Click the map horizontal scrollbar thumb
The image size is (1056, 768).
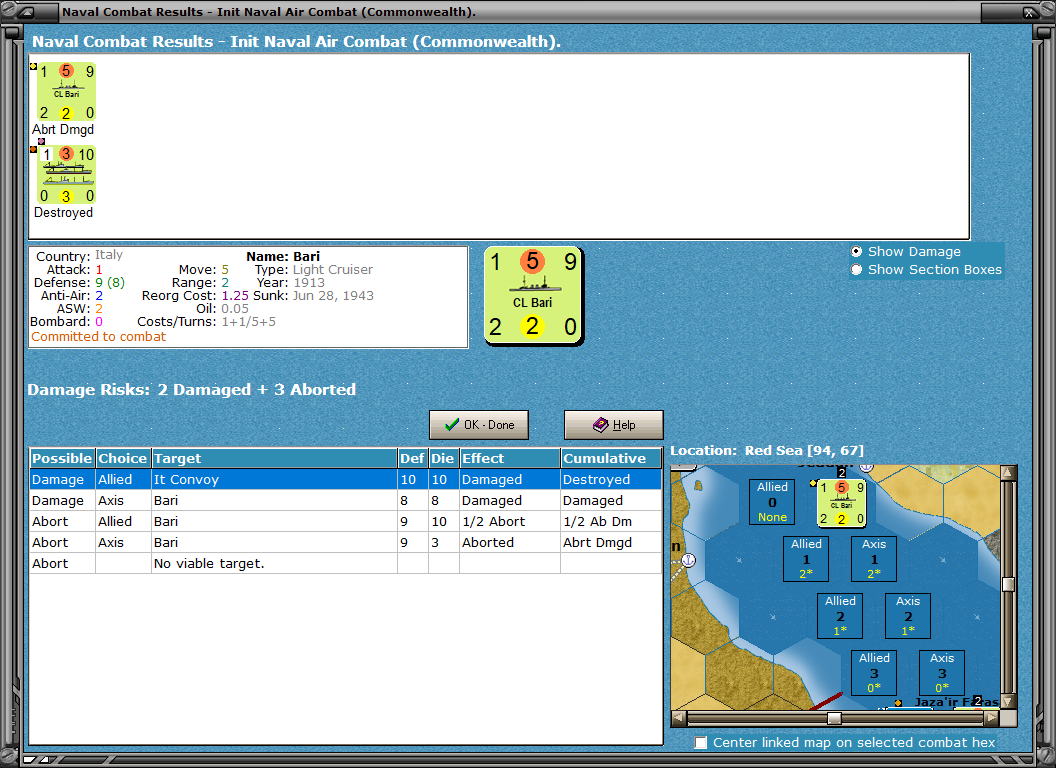[834, 718]
